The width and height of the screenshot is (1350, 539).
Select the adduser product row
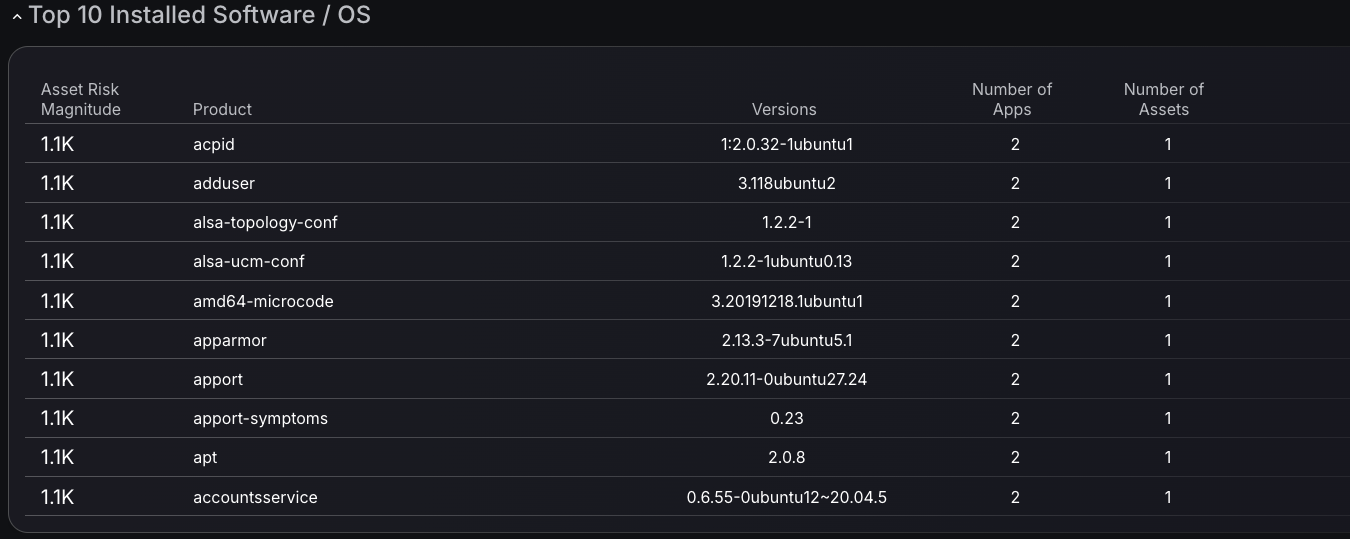tap(686, 183)
